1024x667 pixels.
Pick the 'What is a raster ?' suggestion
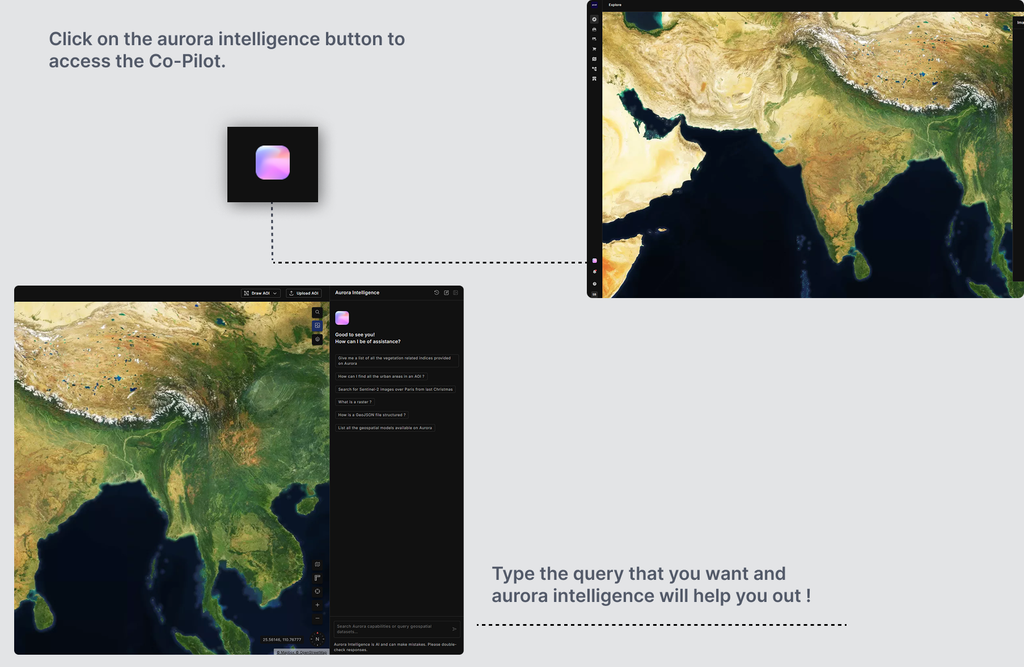pyautogui.click(x=355, y=402)
